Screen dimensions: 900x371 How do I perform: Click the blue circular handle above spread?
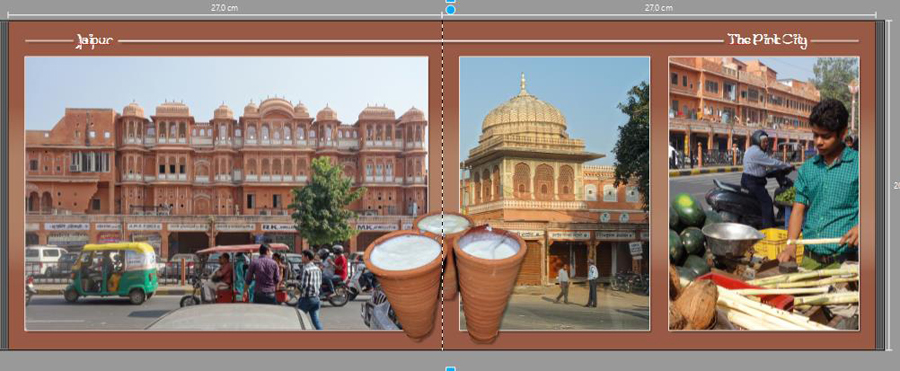451,10
